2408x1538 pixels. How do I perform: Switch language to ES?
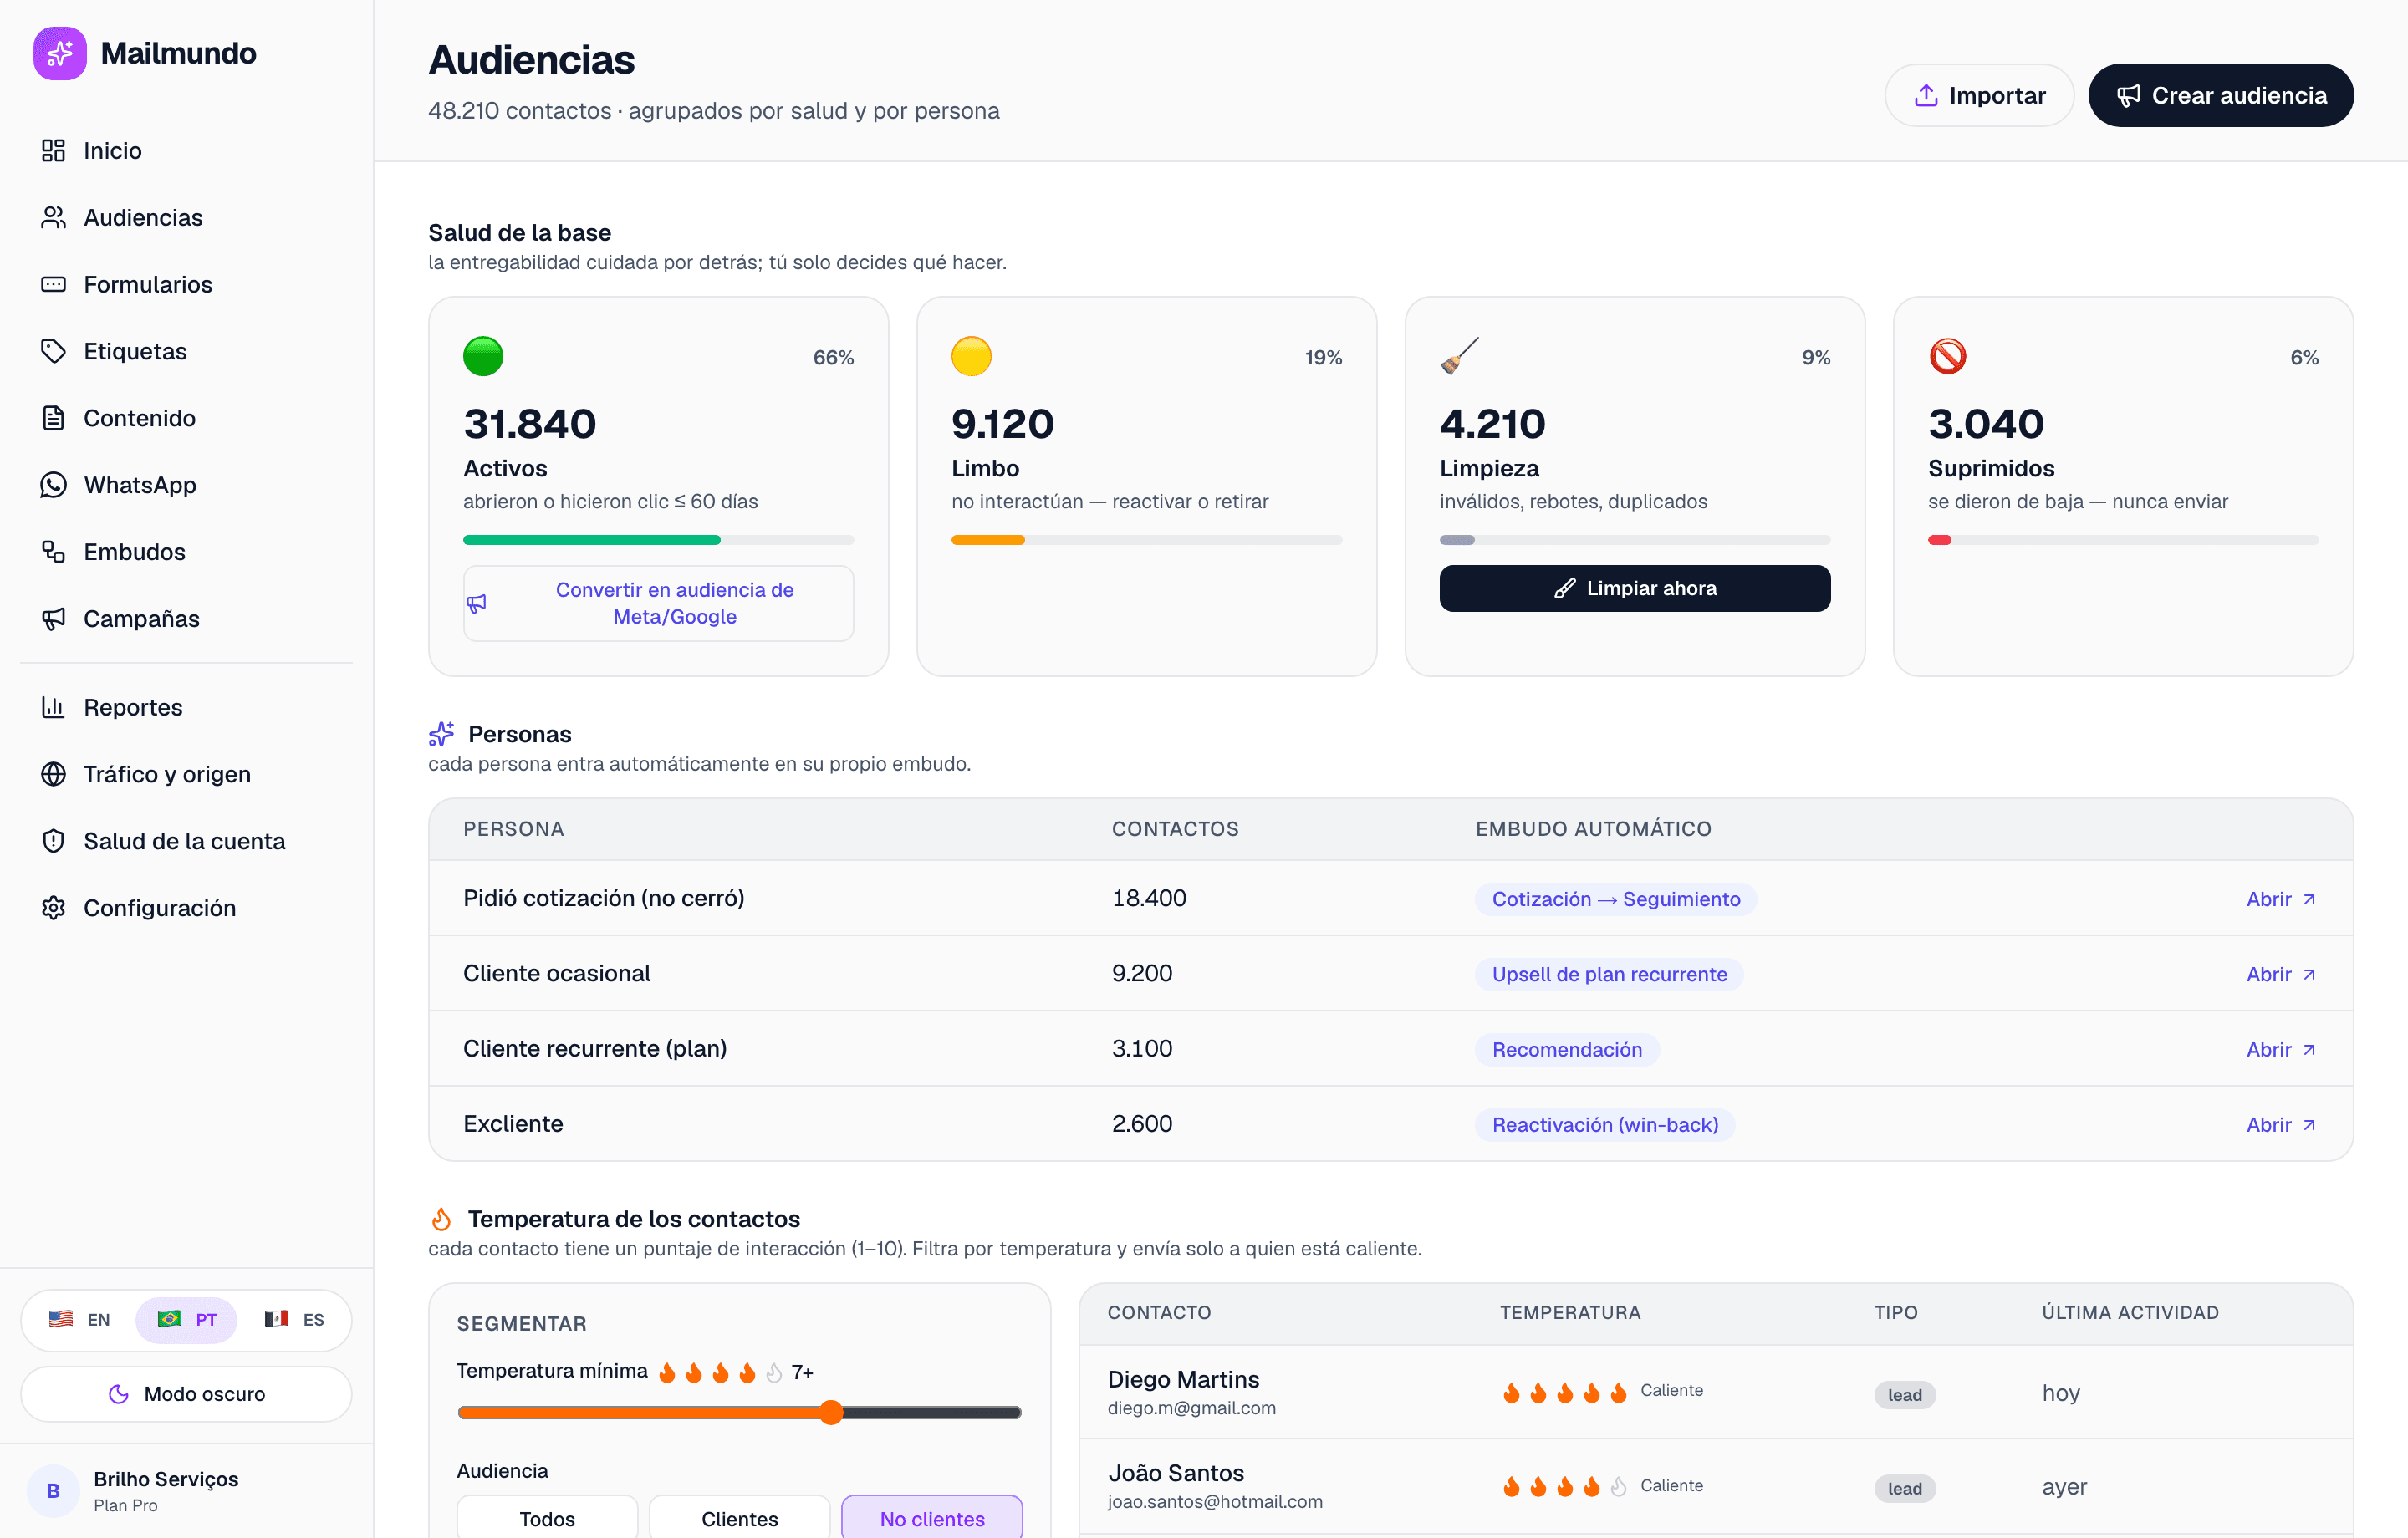click(x=294, y=1319)
